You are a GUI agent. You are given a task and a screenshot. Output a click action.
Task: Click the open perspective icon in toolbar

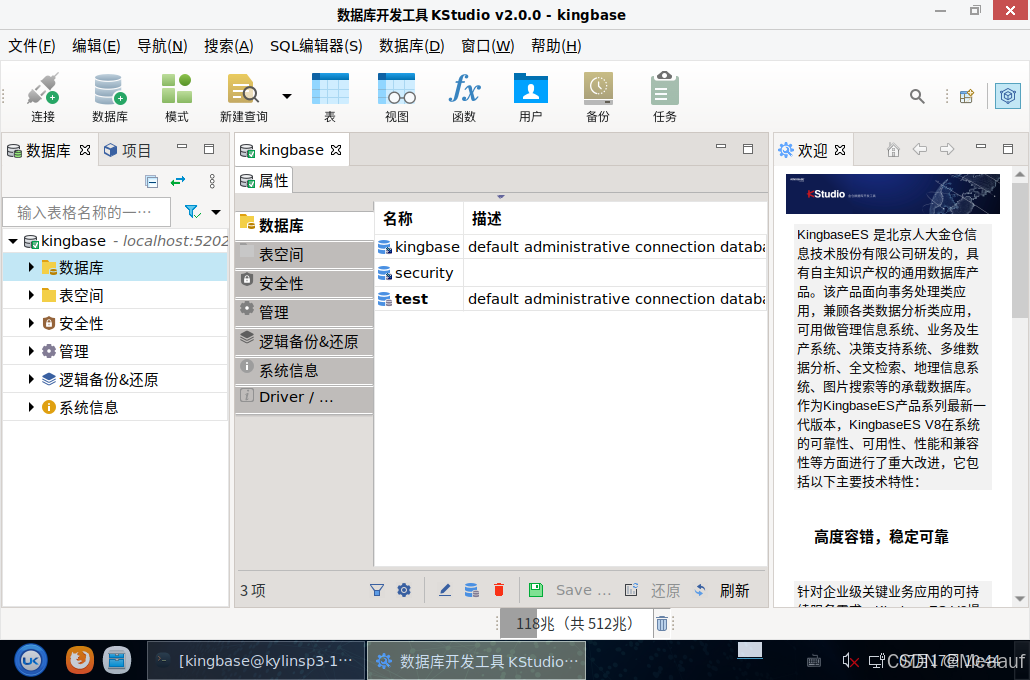click(x=966, y=97)
